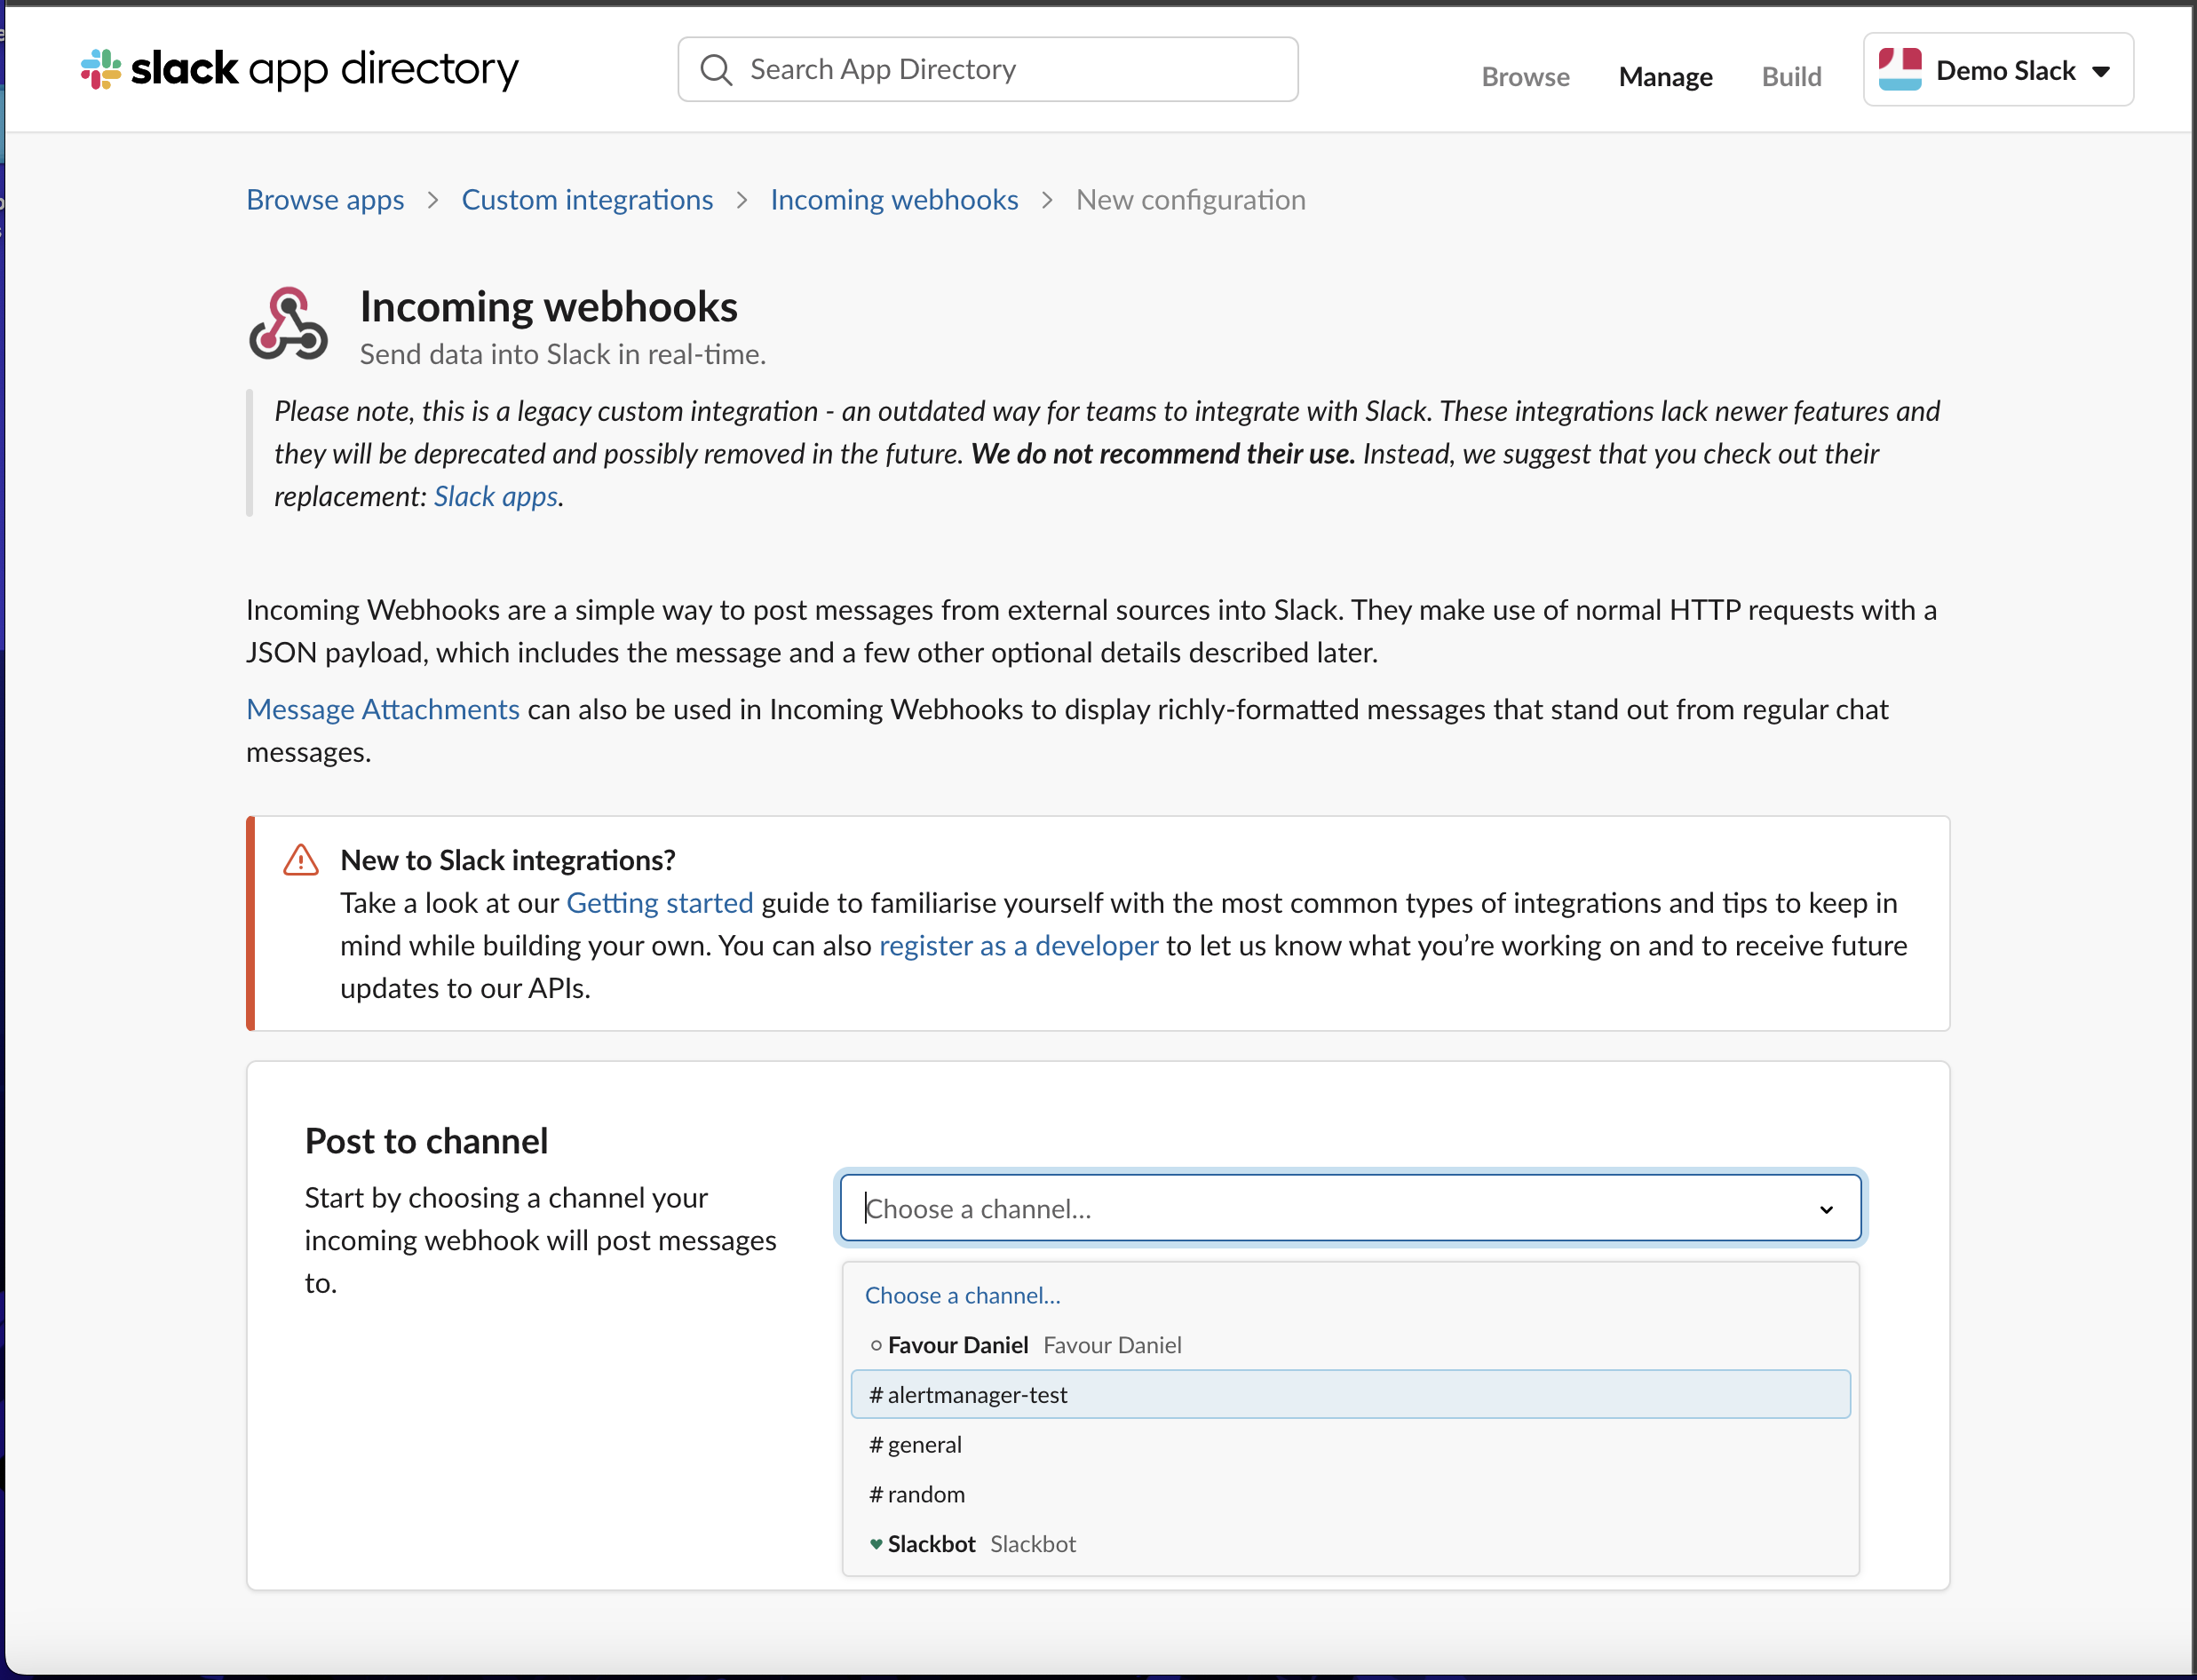Go to Custom integrations breadcrumb
This screenshot has width=2197, height=1680.
click(x=587, y=199)
